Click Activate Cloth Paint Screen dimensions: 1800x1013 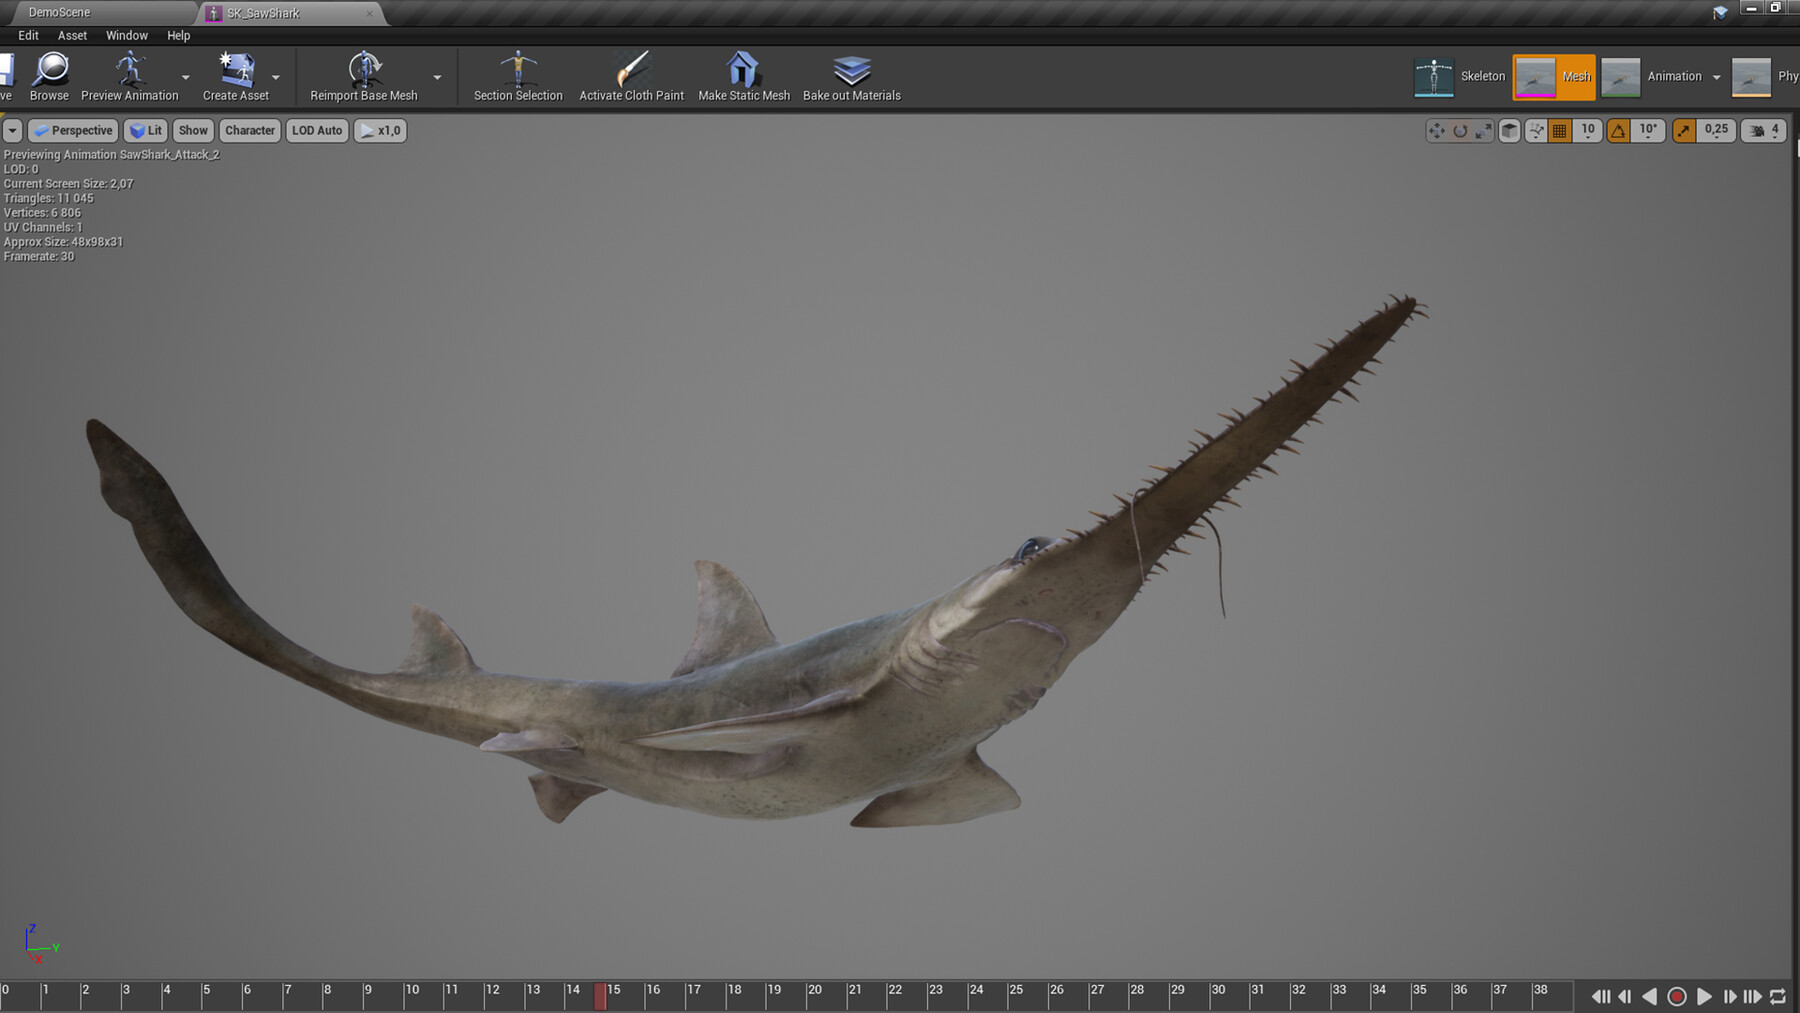tap(631, 76)
